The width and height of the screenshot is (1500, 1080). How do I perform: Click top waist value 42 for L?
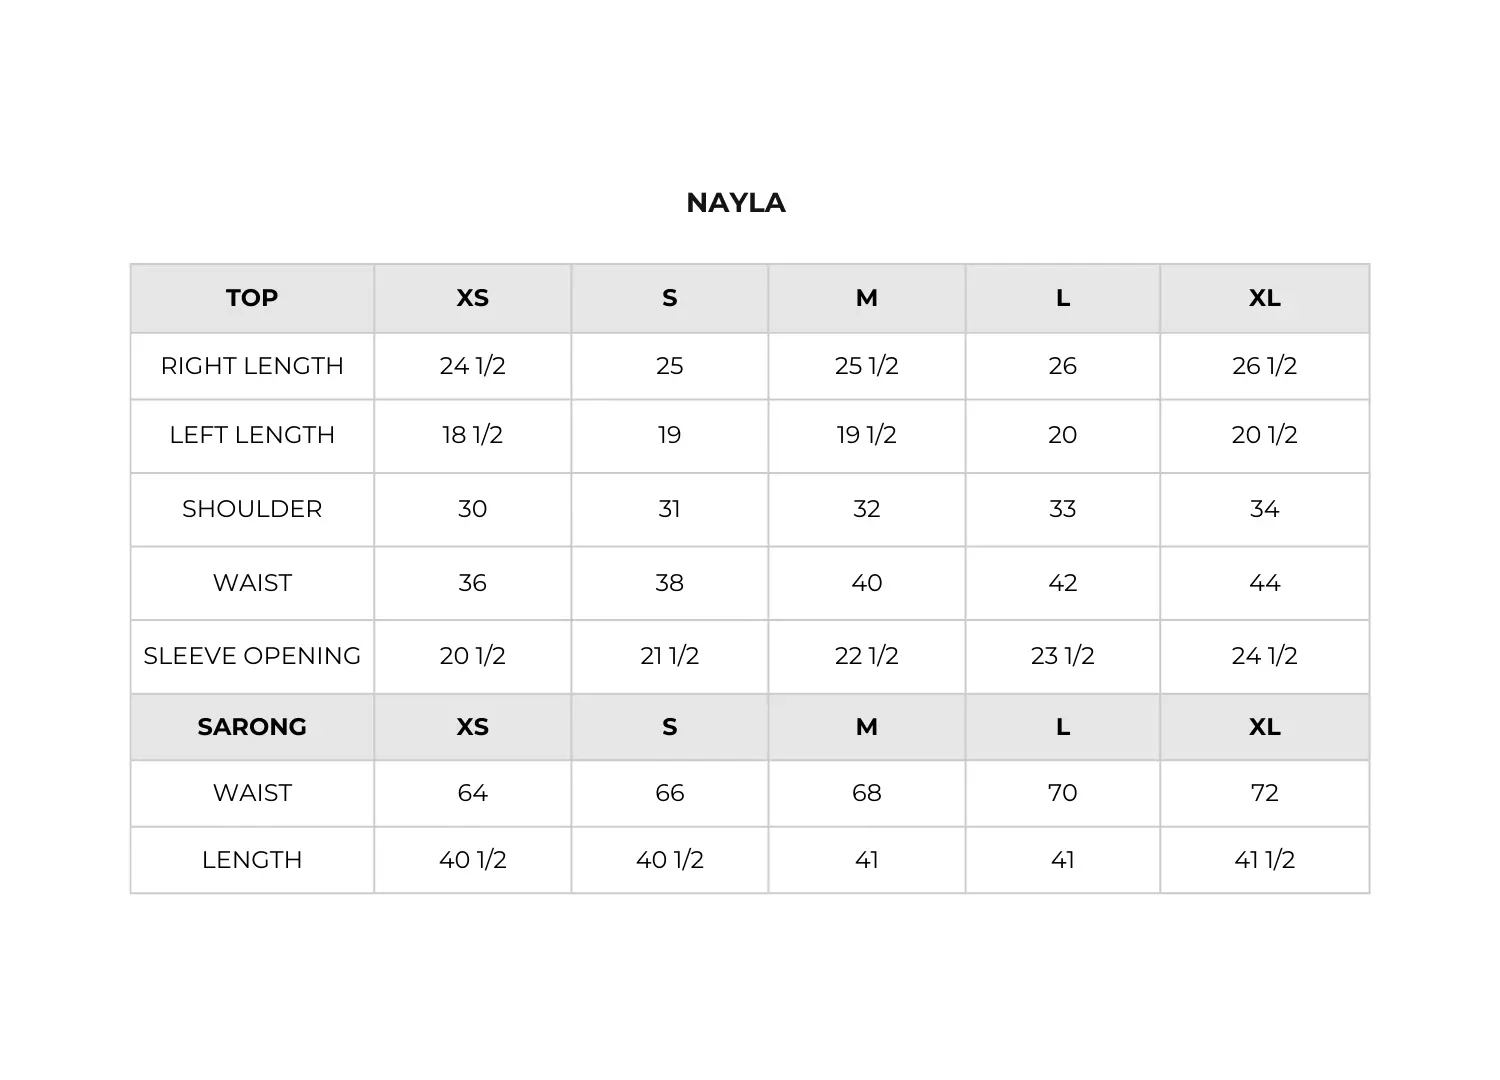click(1062, 583)
